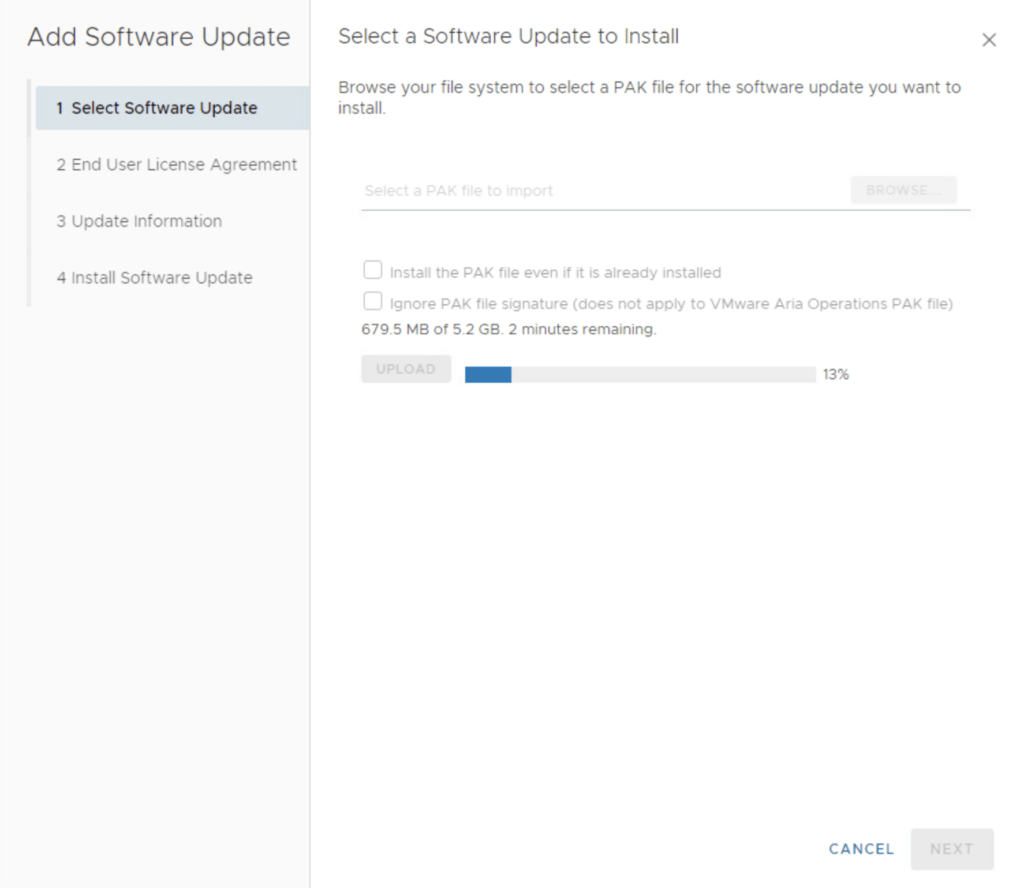This screenshot has height=888, width=1024.
Task: Click the Select a Software Update to Install heading
Action: tap(508, 37)
